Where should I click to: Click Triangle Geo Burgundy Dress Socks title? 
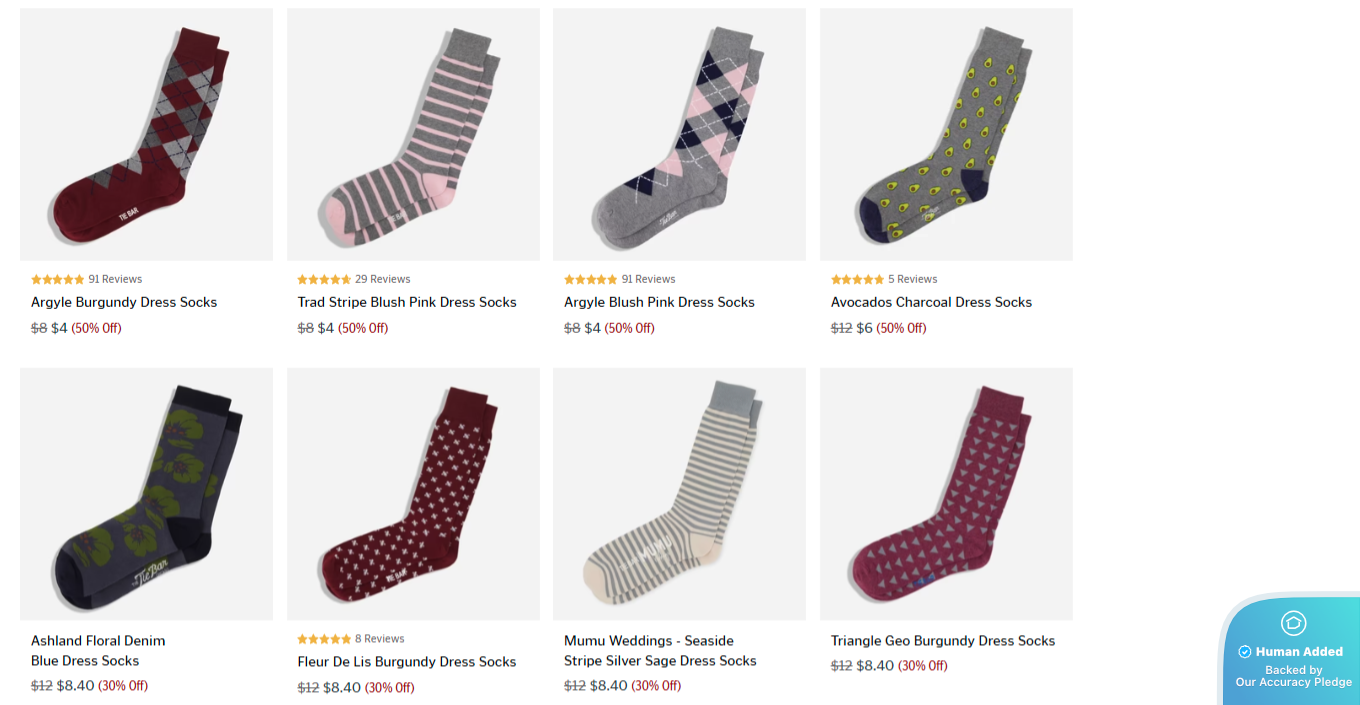coord(943,641)
